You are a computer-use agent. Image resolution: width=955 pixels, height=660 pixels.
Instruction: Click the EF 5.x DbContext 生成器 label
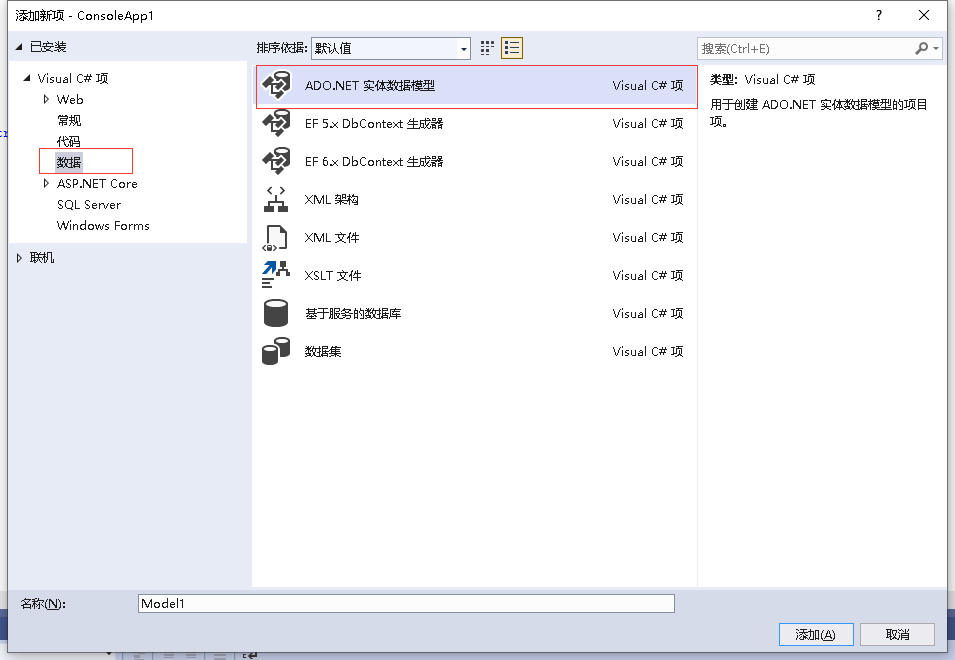(374, 124)
